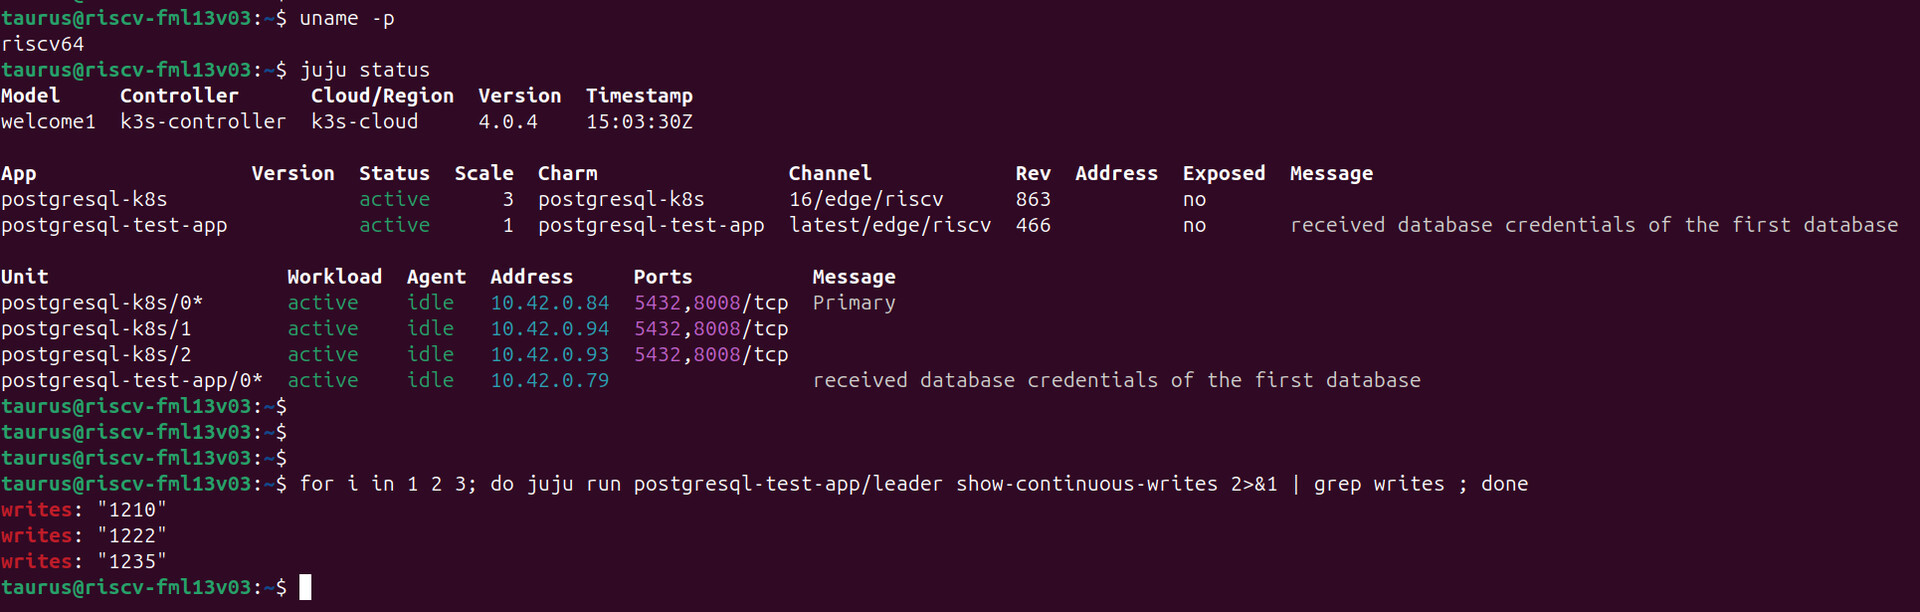Click the latest/edge/riscv channel value
The image size is (1920, 612).
click(889, 226)
